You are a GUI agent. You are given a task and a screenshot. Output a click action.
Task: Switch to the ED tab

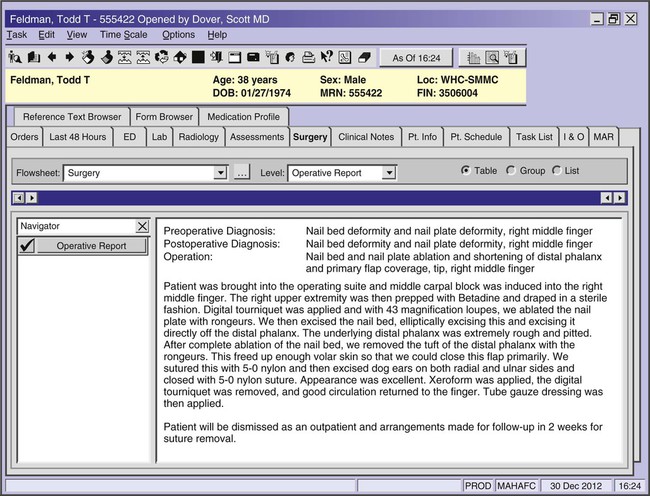(130, 137)
